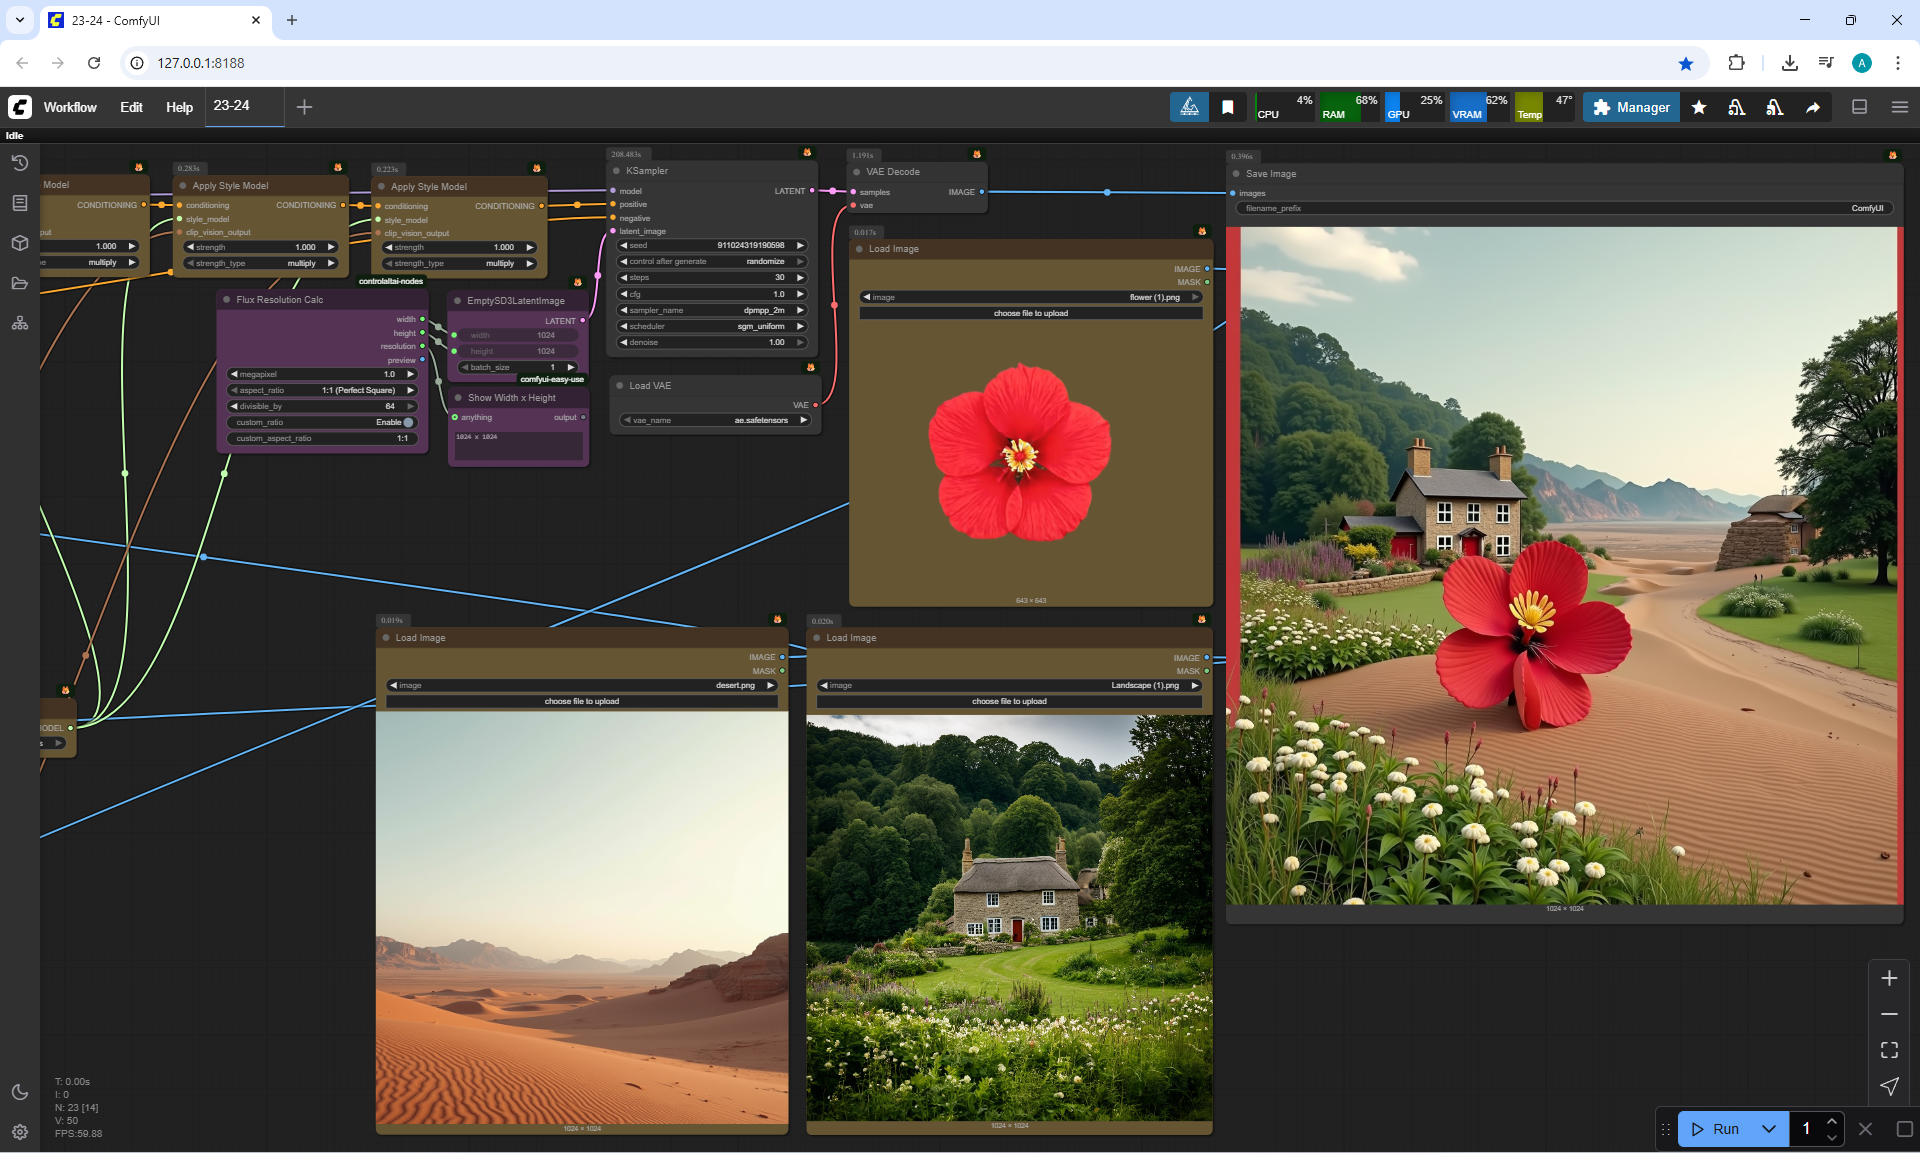
Task: Open the Workflow menu
Action: tap(70, 107)
